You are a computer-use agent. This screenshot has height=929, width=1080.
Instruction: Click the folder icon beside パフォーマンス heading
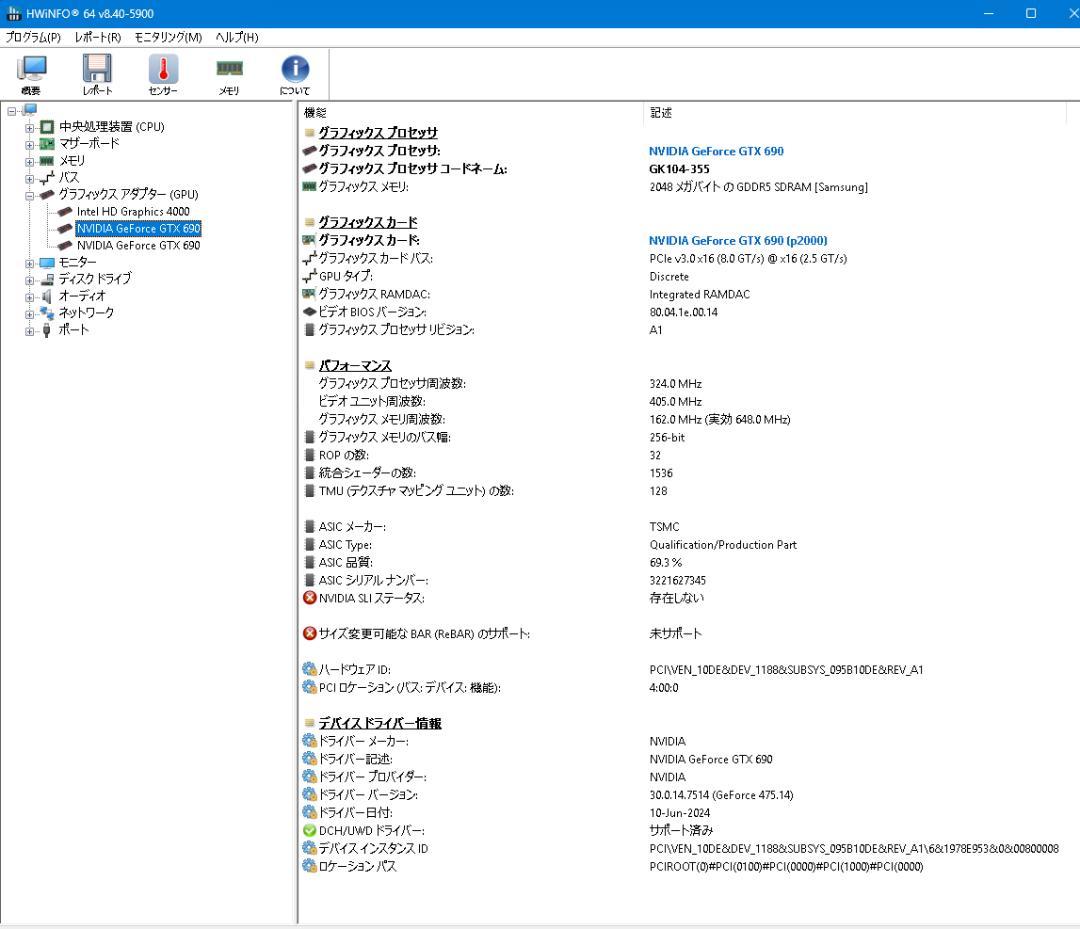(x=310, y=366)
